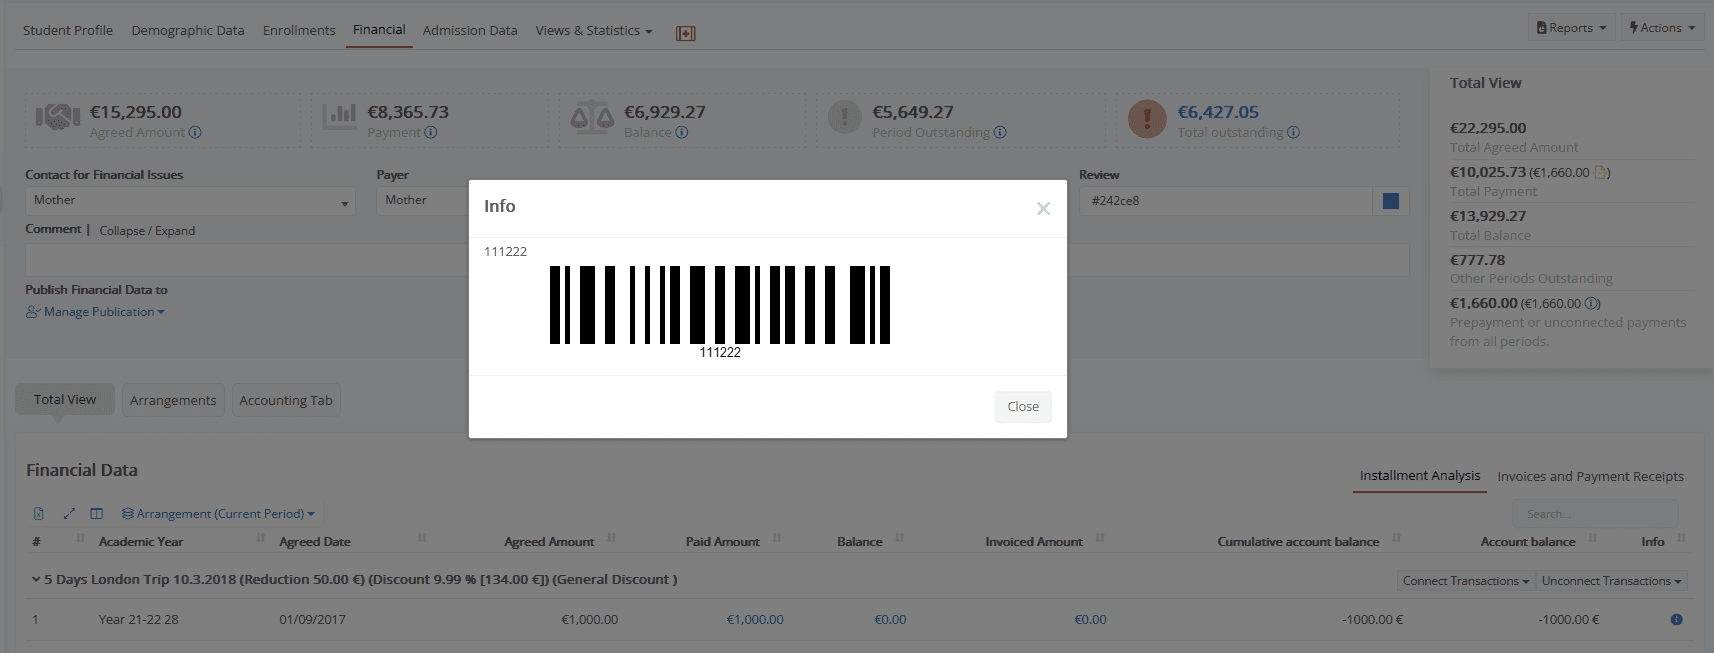Click the Review color code field
1714x653 pixels.
point(1225,201)
